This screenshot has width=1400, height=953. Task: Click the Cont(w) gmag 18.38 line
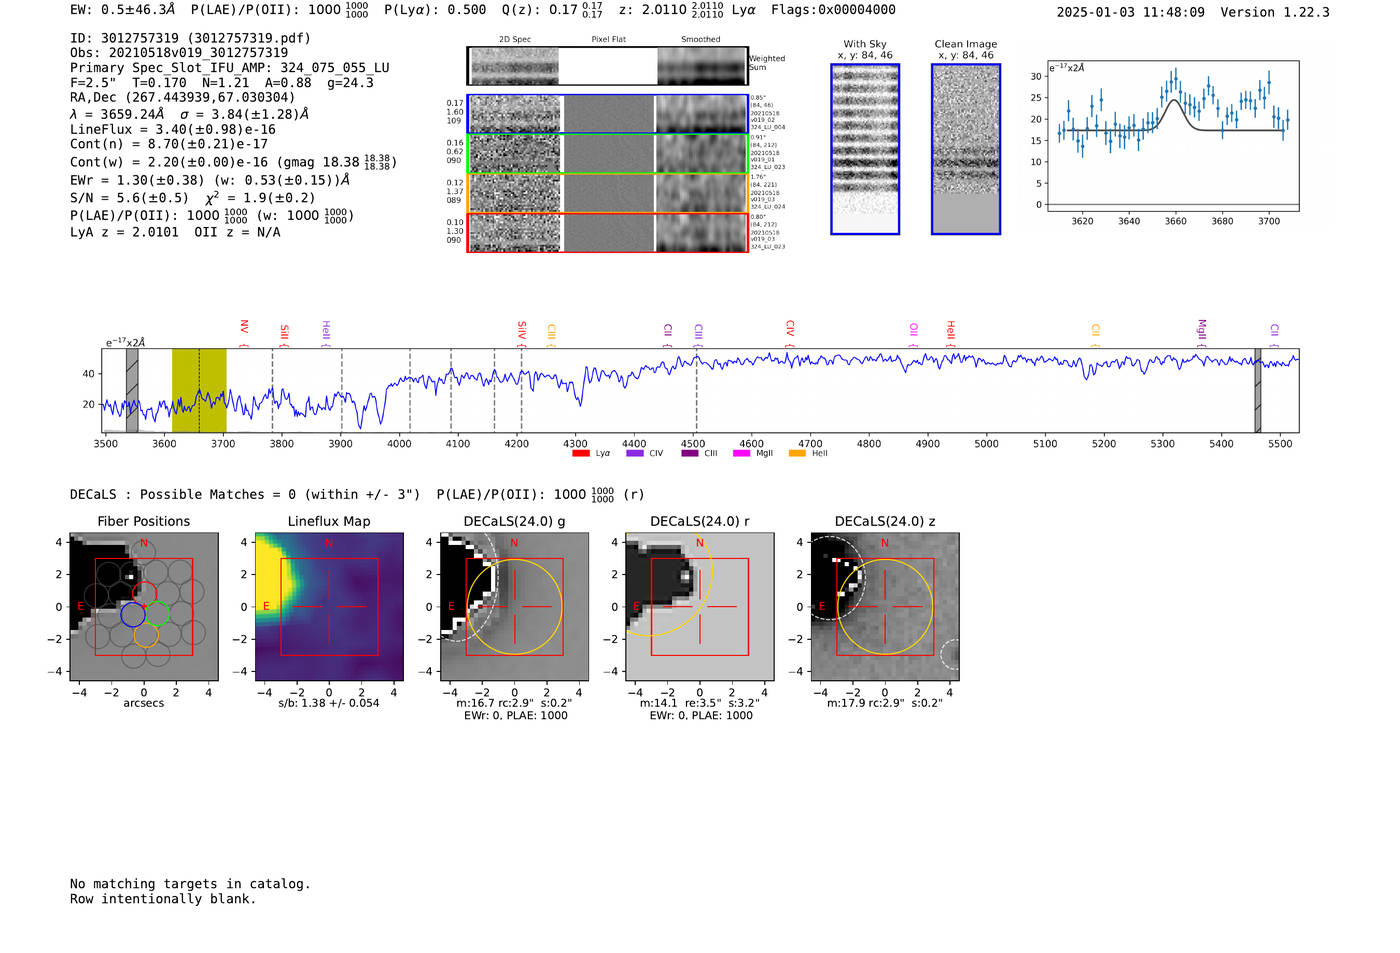point(233,162)
